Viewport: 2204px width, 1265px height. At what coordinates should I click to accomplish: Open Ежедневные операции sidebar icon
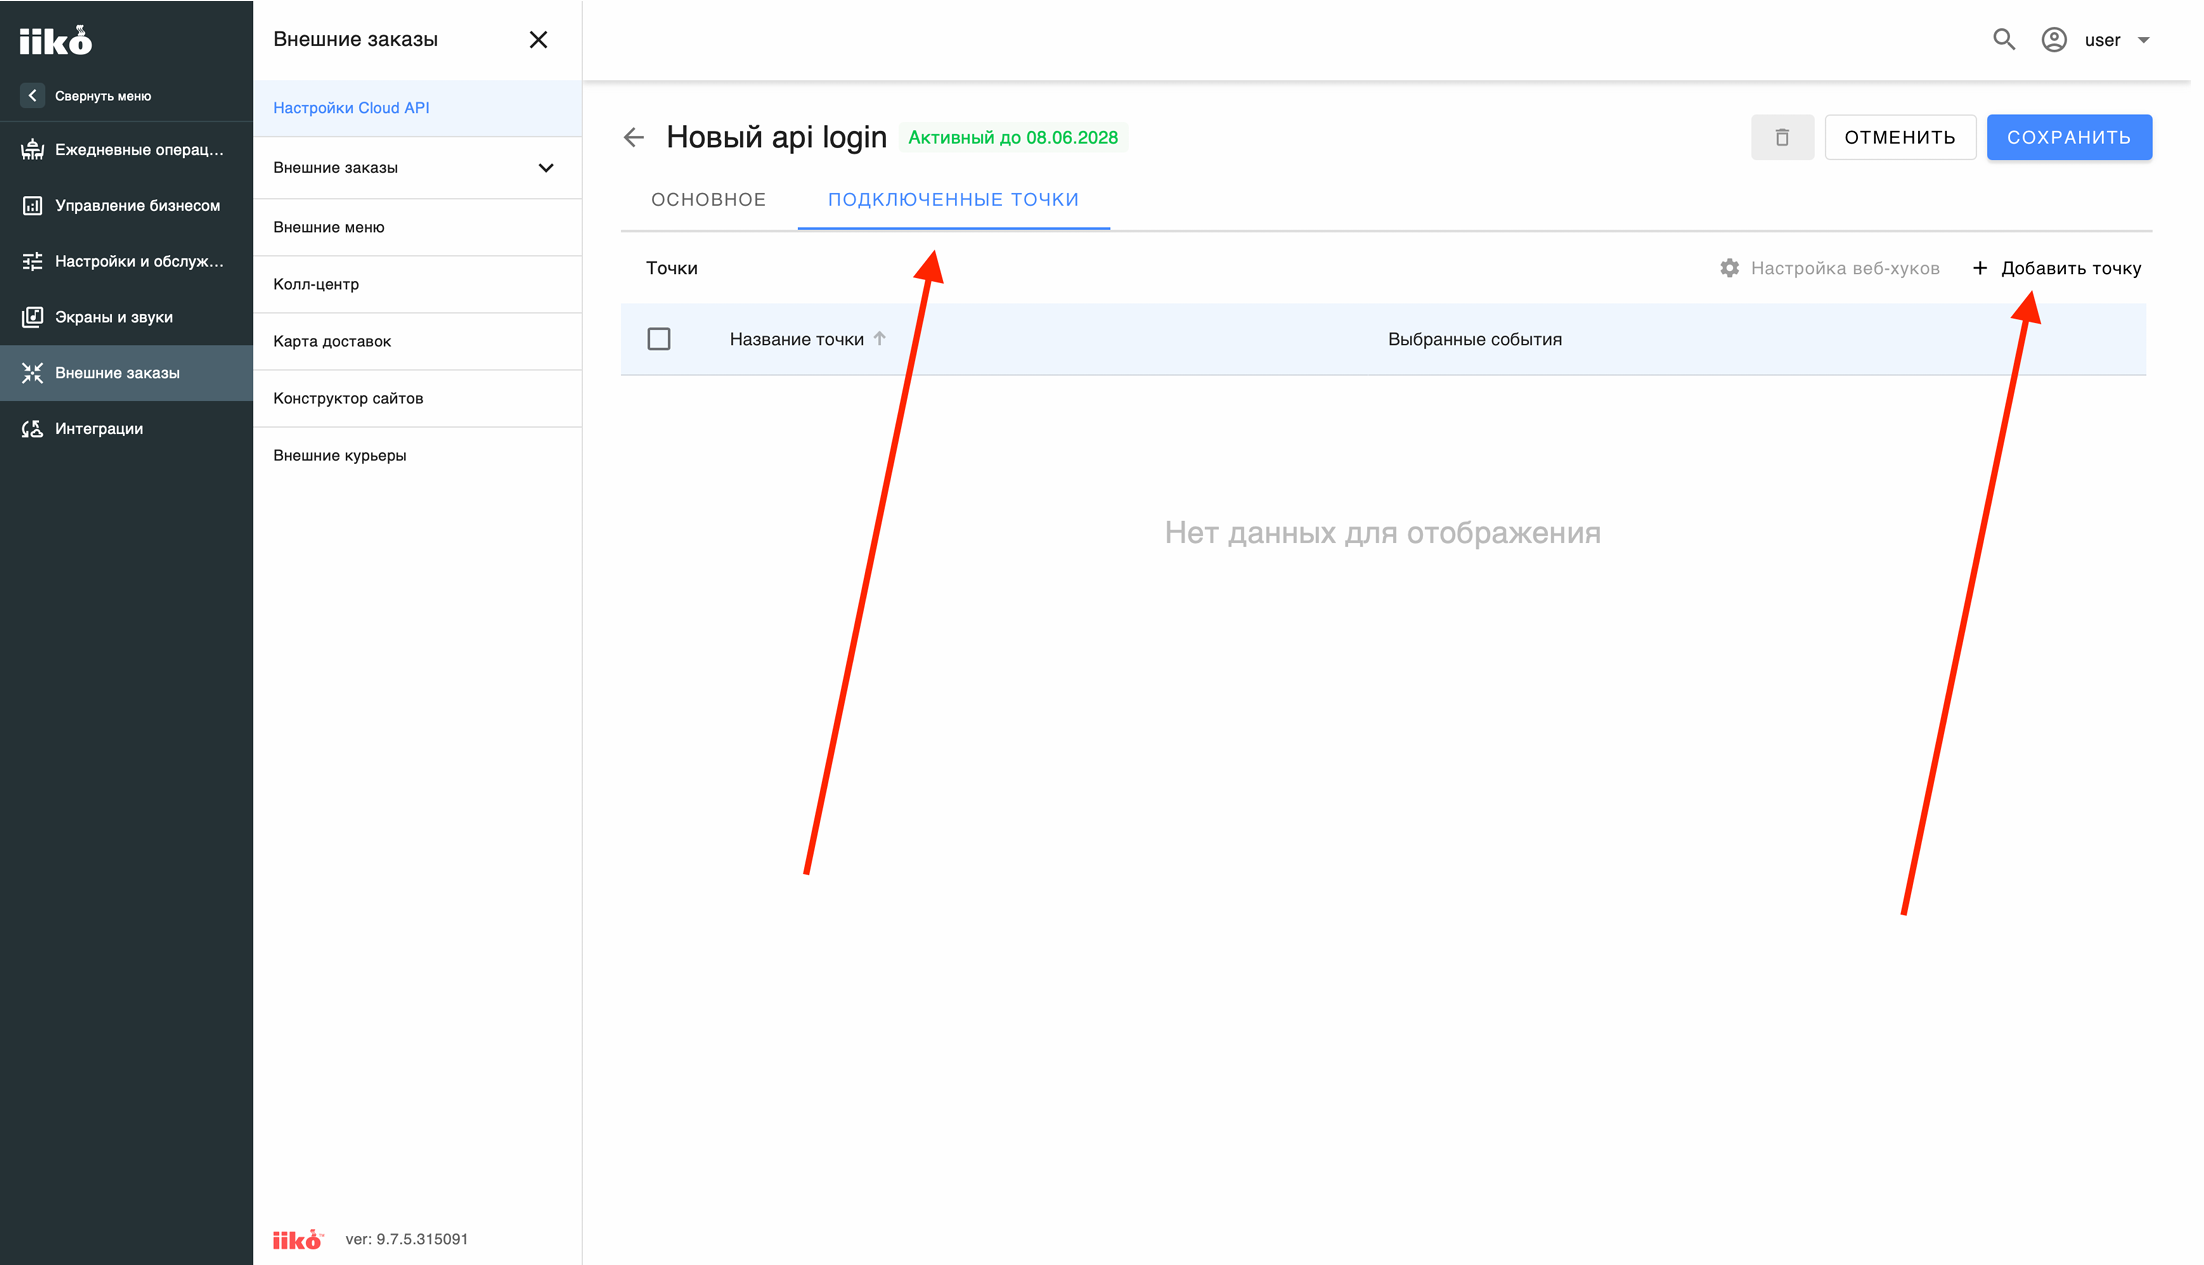[33, 149]
